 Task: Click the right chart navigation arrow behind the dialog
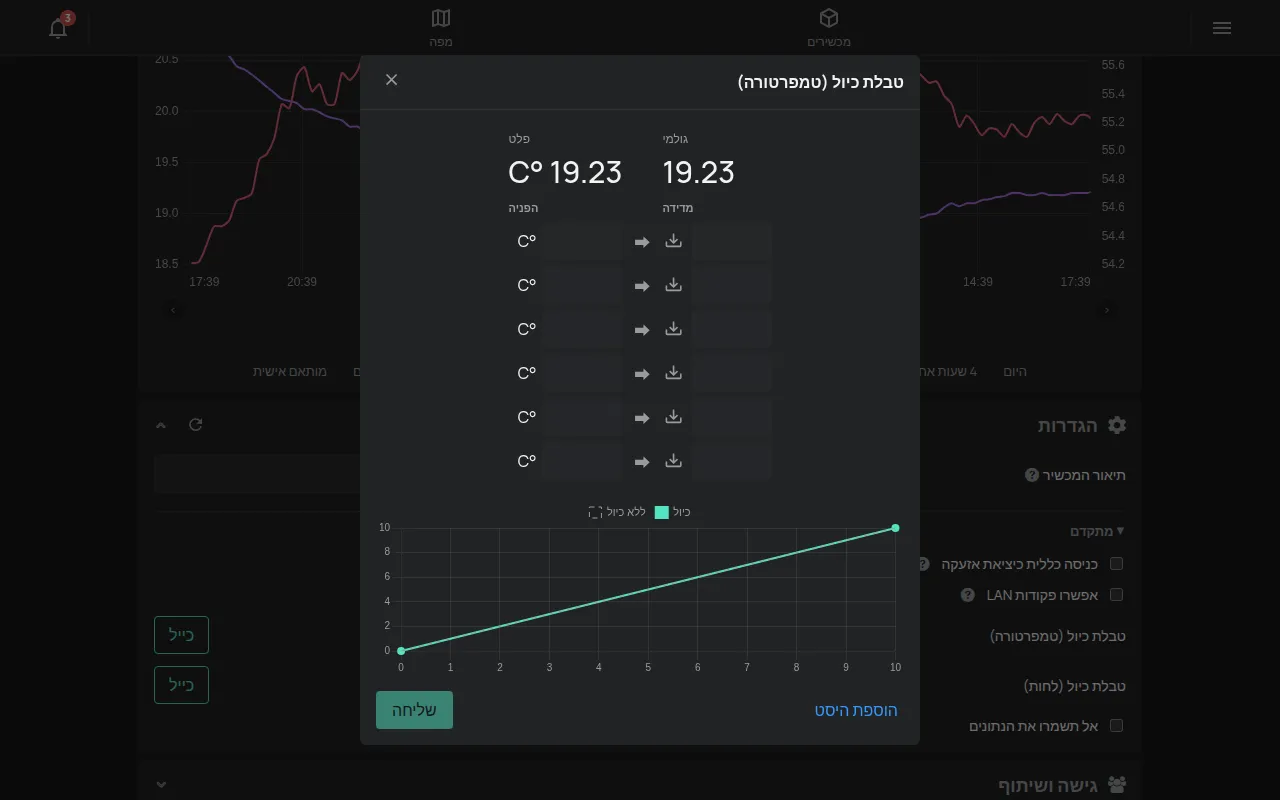pyautogui.click(x=1107, y=310)
